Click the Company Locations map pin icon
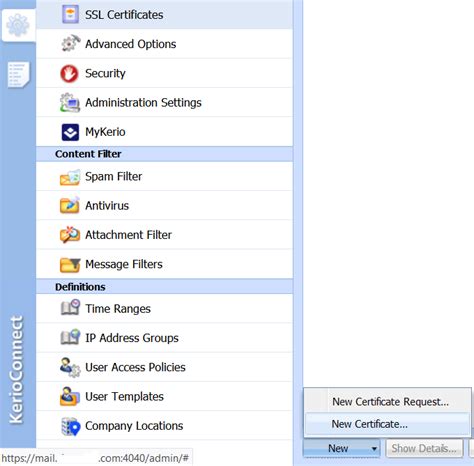This screenshot has height=466, width=474. 71,426
